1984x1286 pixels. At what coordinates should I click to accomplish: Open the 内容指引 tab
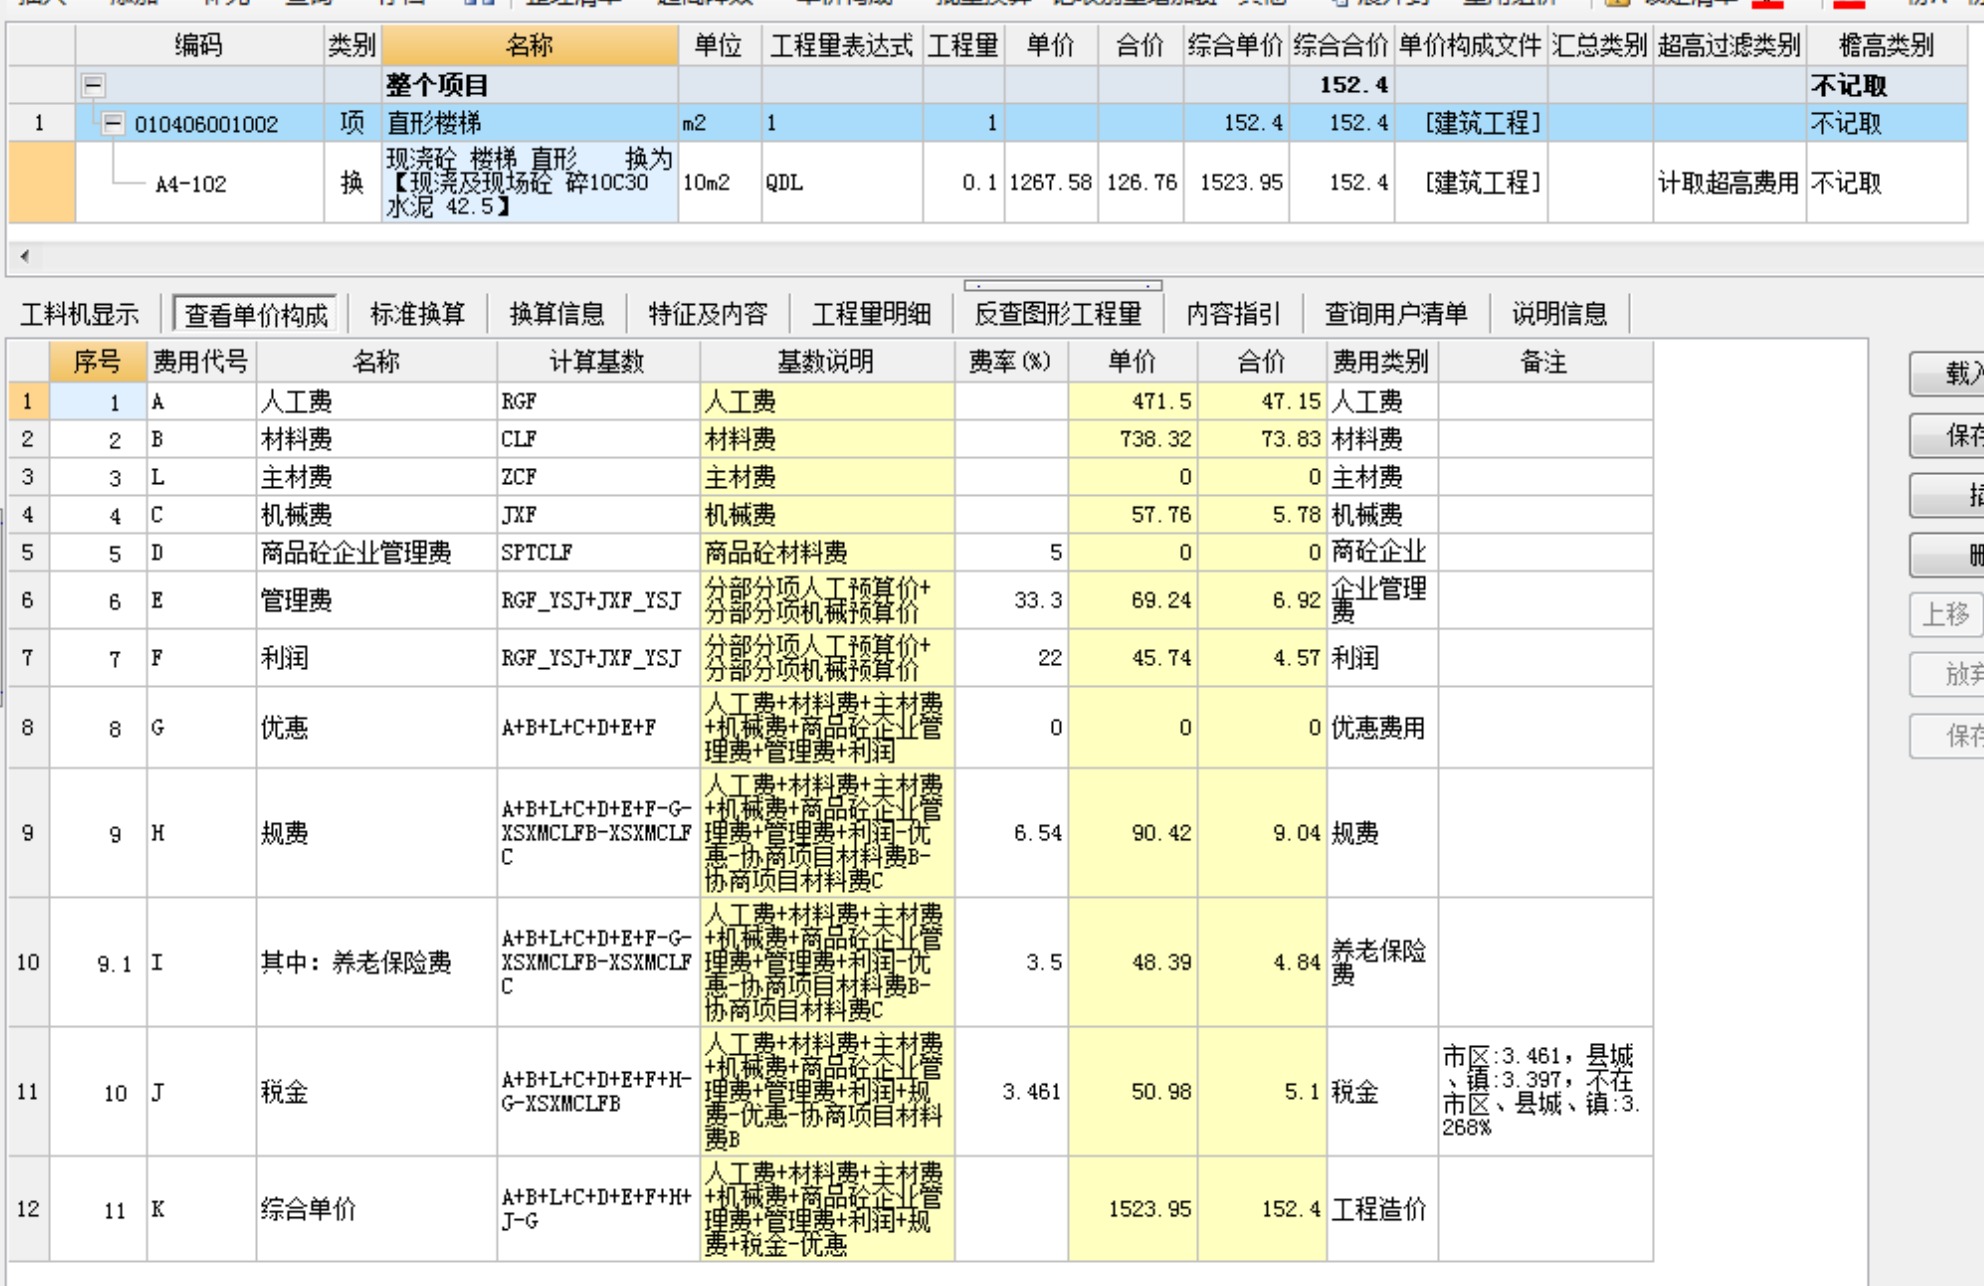pos(1233,314)
